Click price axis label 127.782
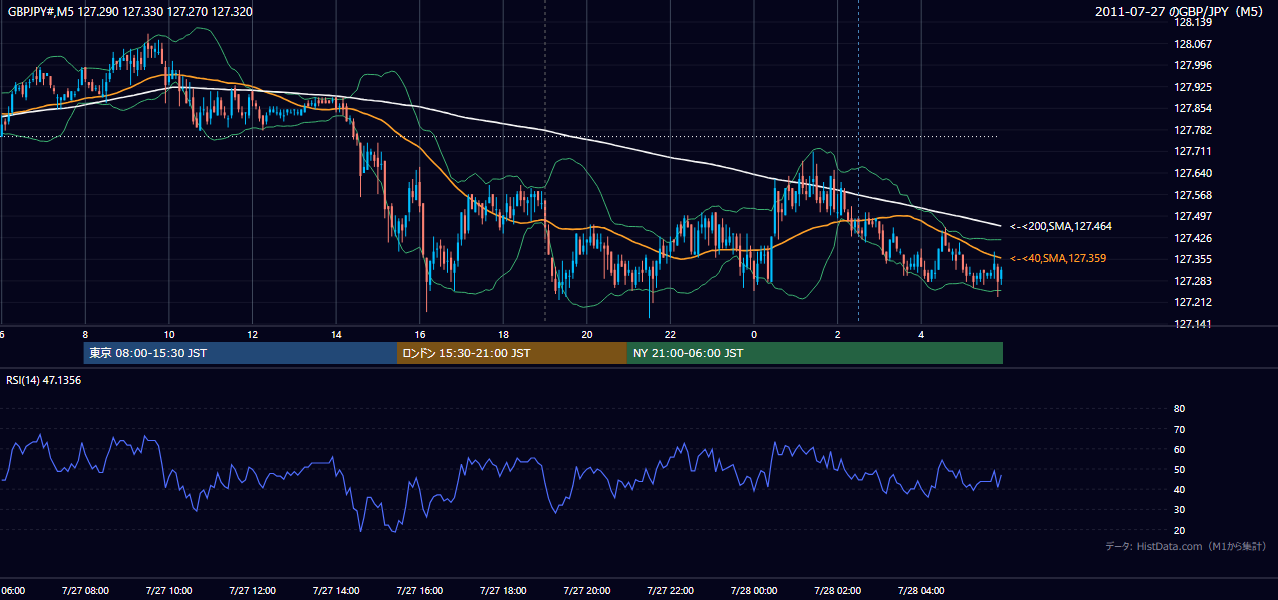 coord(1192,130)
